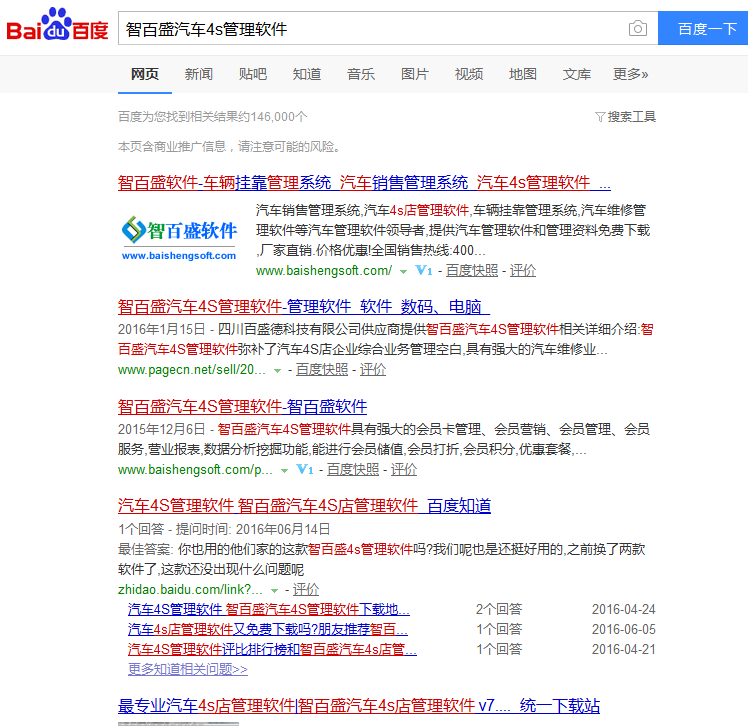Click 评价 for baishengsoft.com/p... result
Image resolution: width=748 pixels, height=726 pixels.
(x=404, y=469)
